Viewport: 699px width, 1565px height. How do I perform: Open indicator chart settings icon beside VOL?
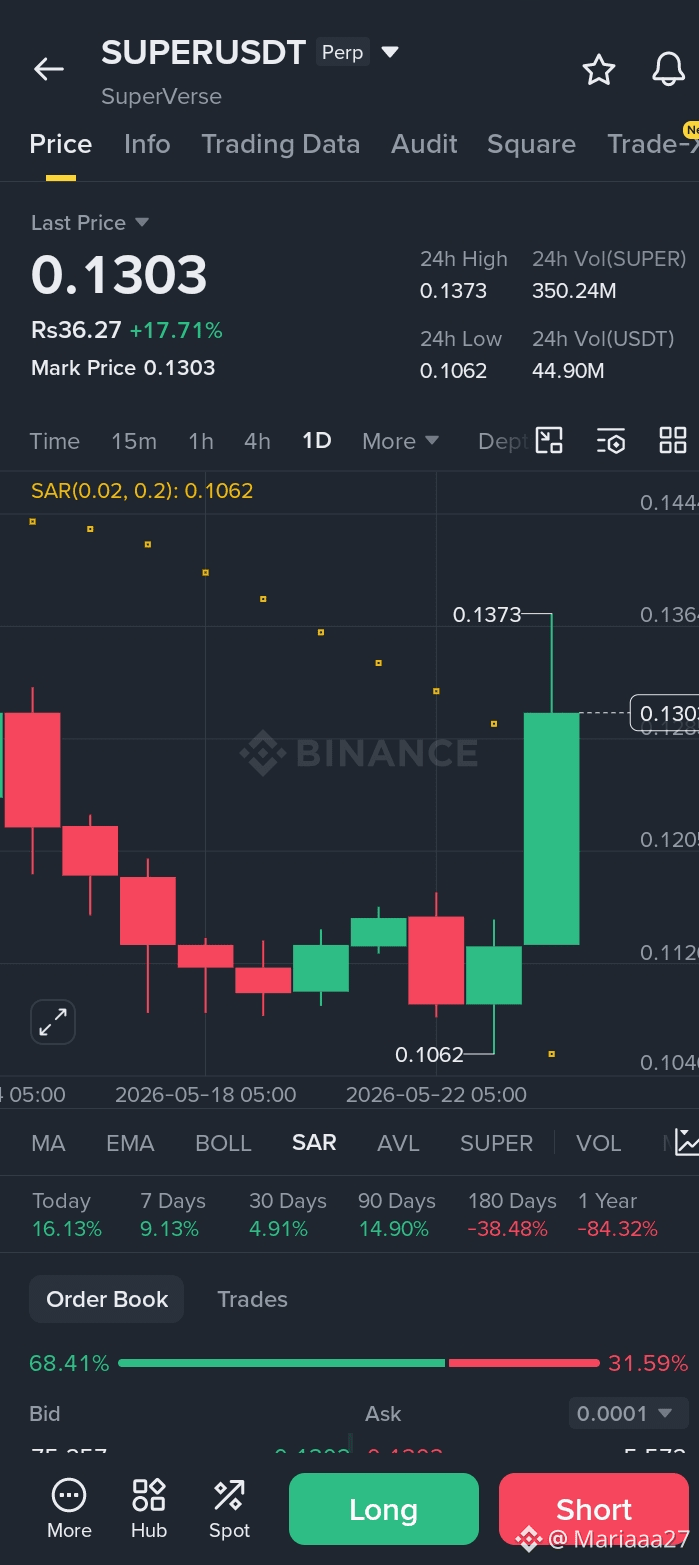tap(686, 1142)
